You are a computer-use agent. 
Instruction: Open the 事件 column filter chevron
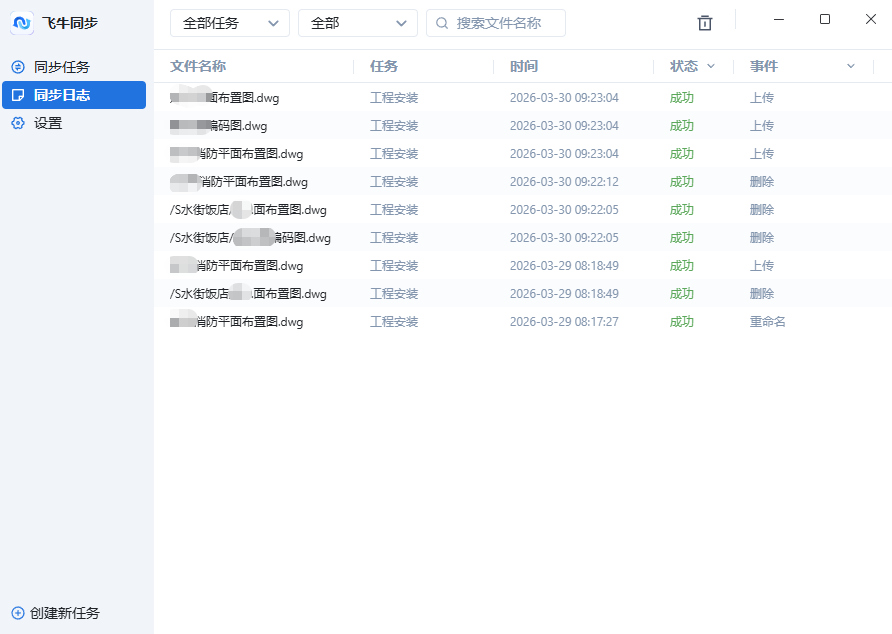[x=850, y=67]
